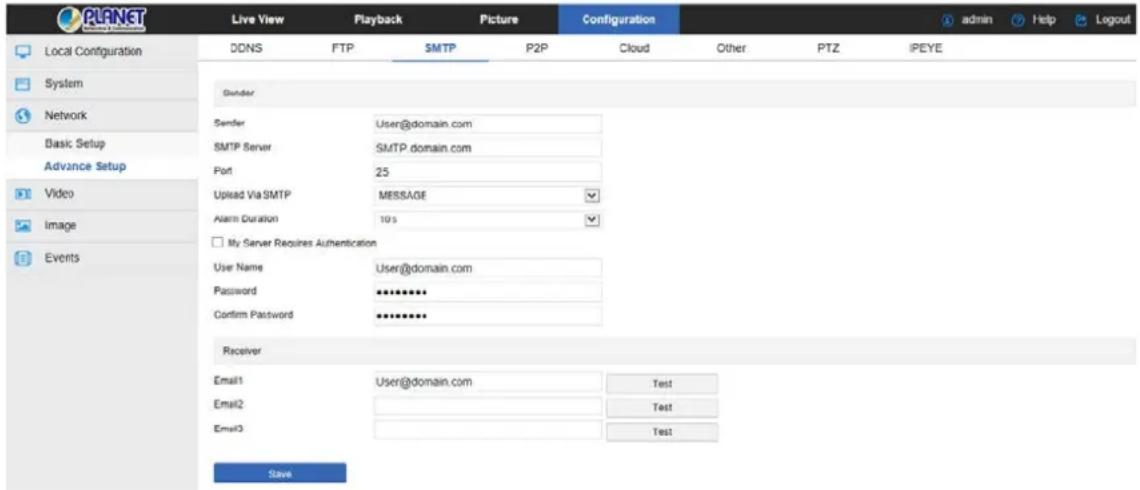Click the User Name input field

pos(487,268)
